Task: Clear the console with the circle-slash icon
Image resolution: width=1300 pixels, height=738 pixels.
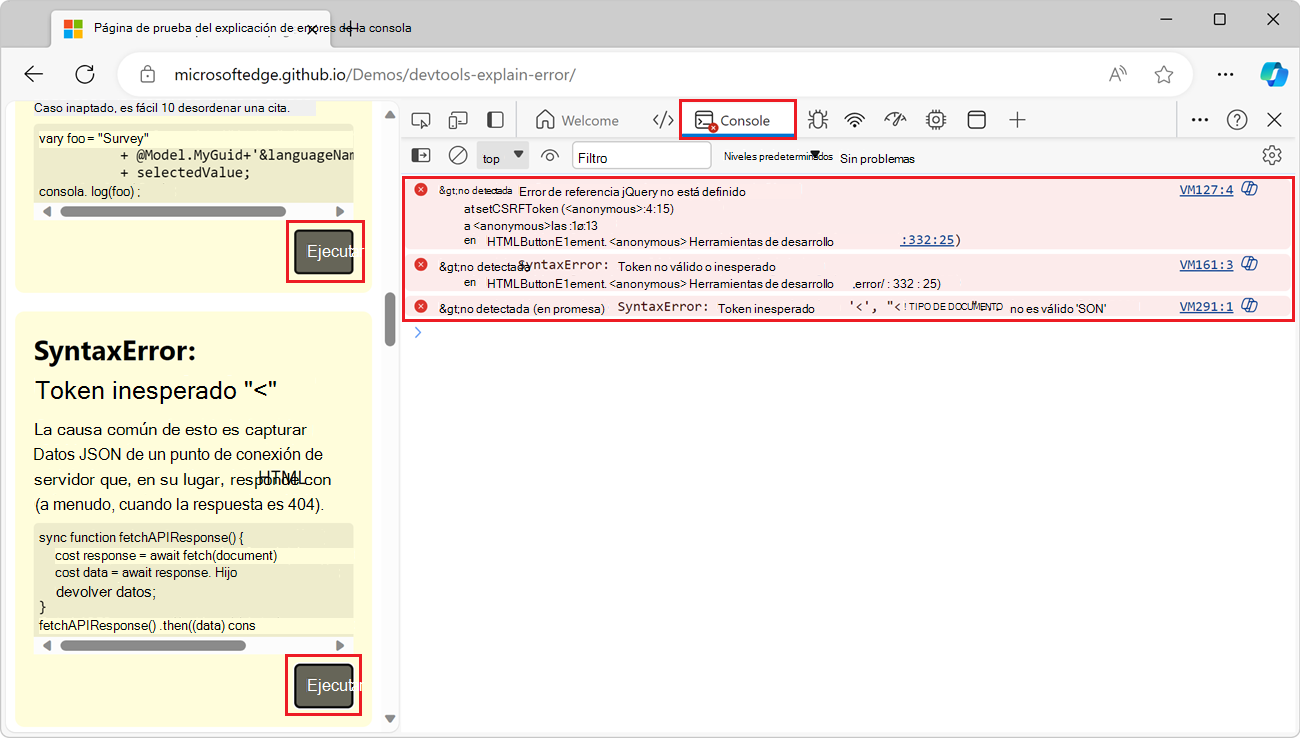Action: (458, 155)
